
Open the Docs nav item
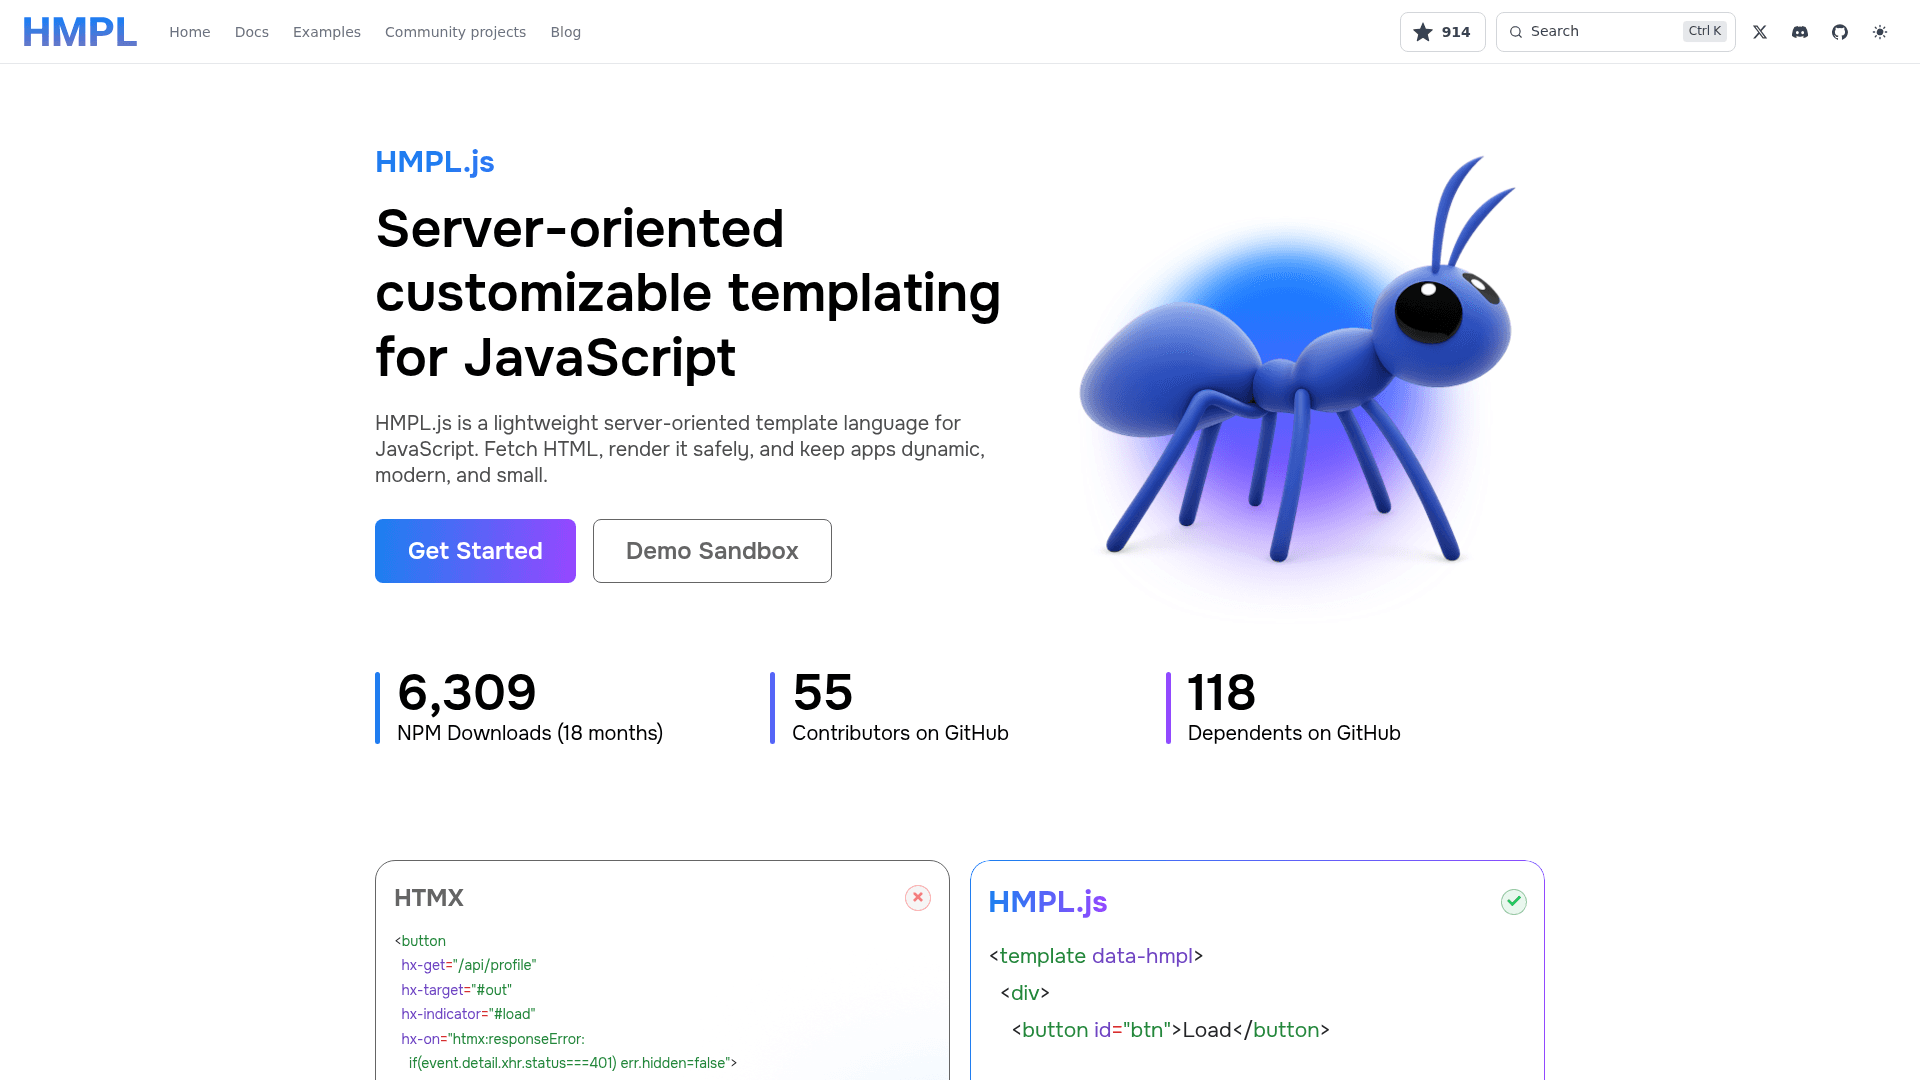click(251, 32)
